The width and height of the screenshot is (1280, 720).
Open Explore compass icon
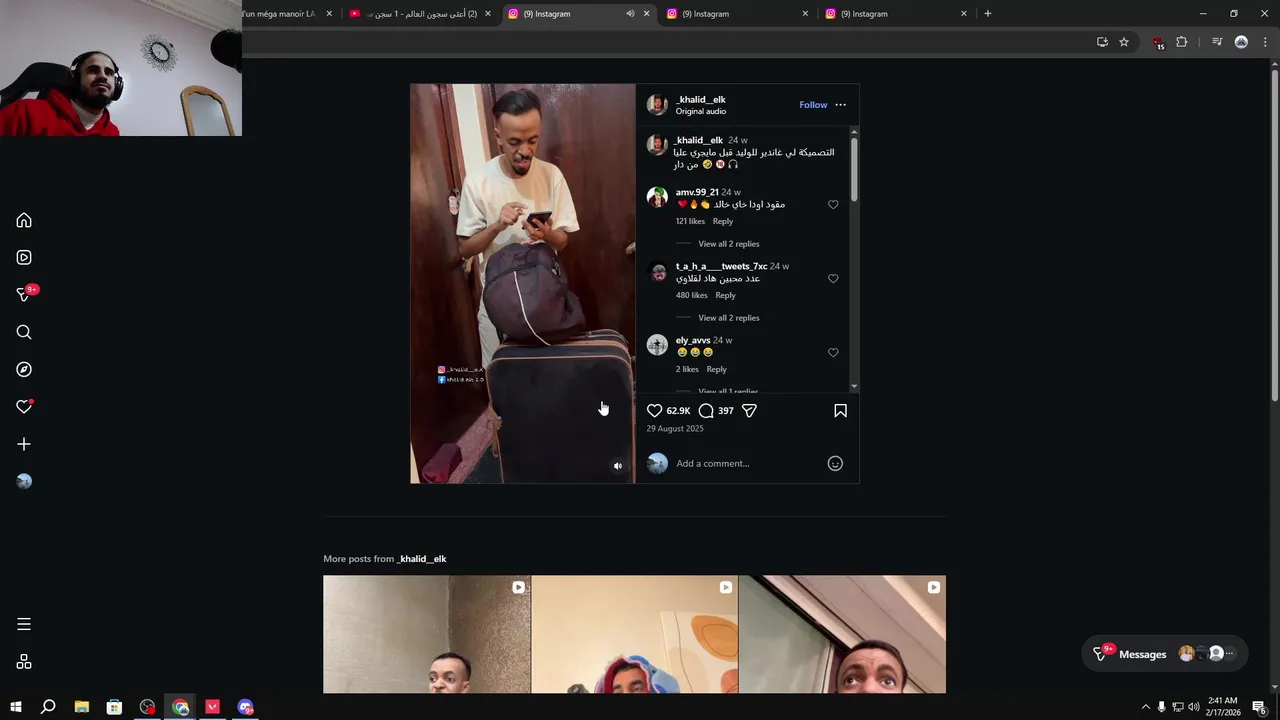tap(24, 369)
